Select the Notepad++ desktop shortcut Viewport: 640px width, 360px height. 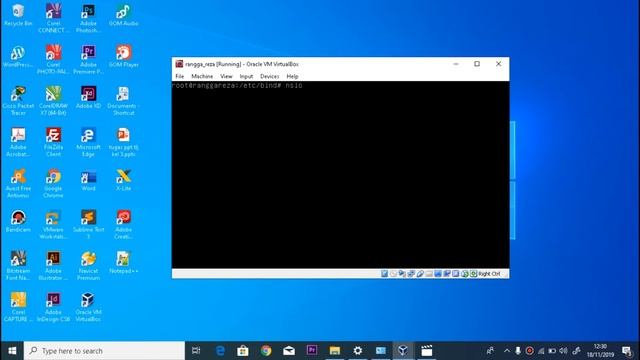pos(123,262)
